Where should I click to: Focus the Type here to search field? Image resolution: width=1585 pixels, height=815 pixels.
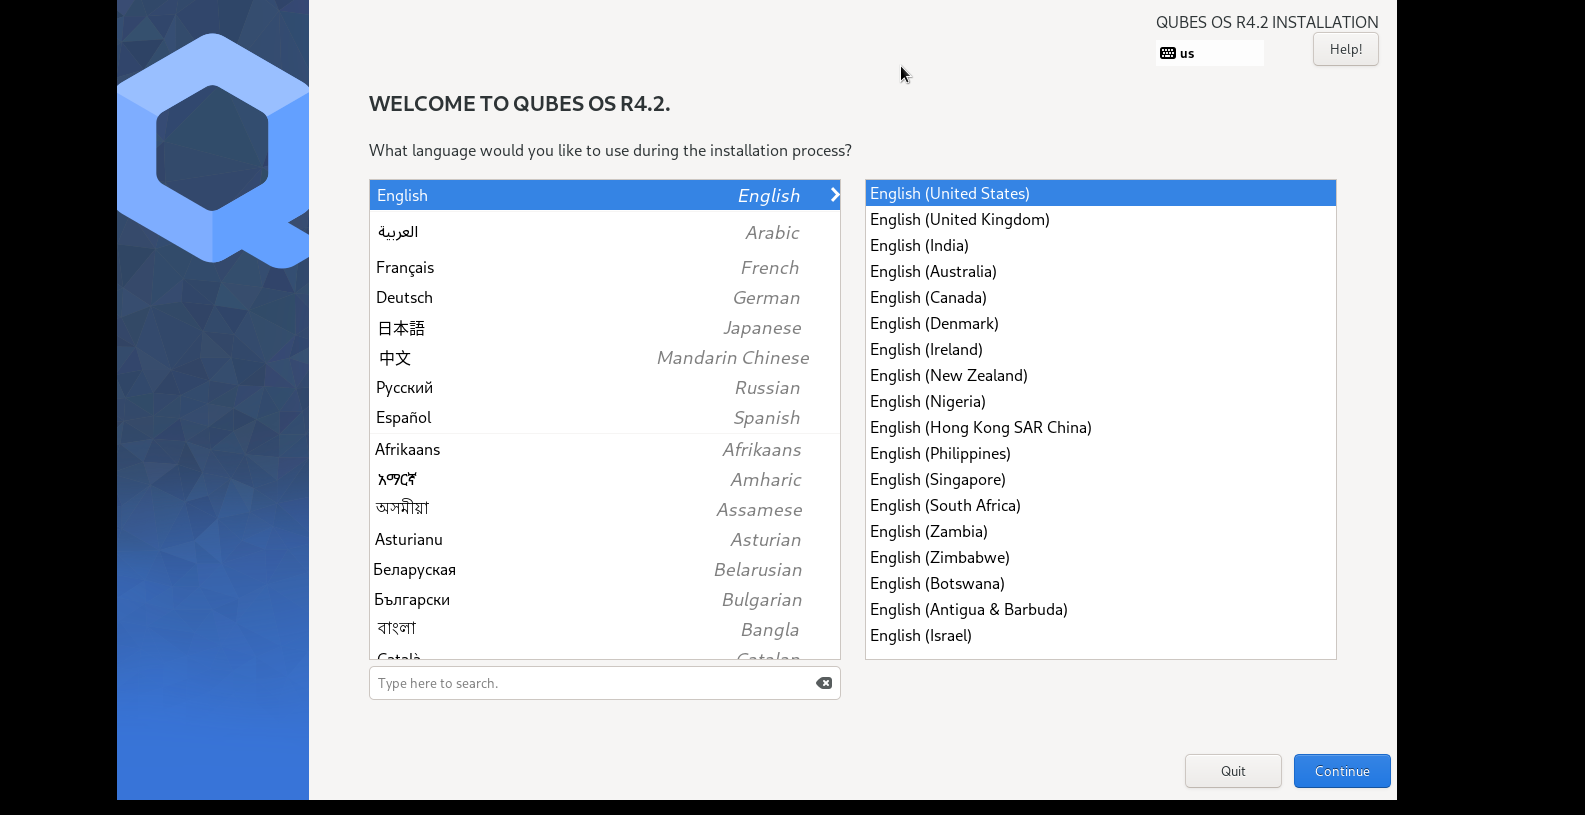coord(605,683)
